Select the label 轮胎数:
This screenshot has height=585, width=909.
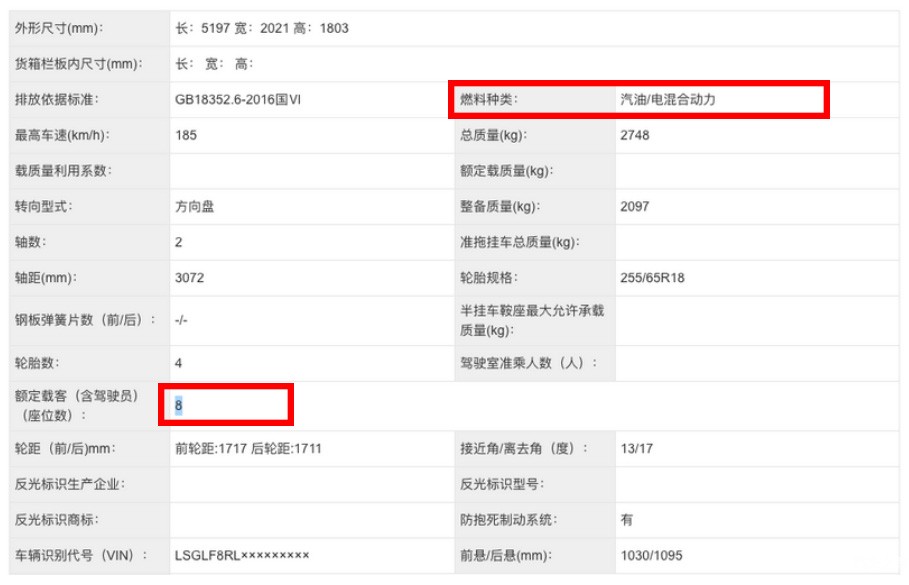[x=37, y=364]
